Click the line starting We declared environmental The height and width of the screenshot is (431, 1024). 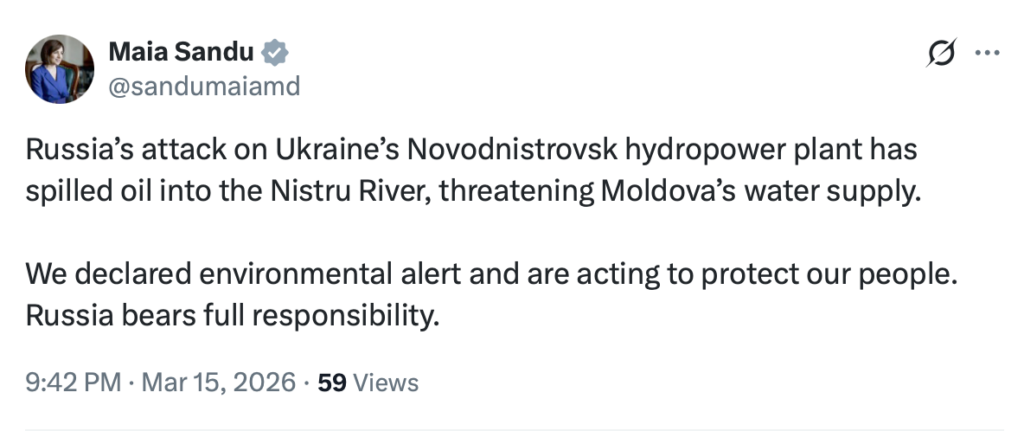[492, 276]
